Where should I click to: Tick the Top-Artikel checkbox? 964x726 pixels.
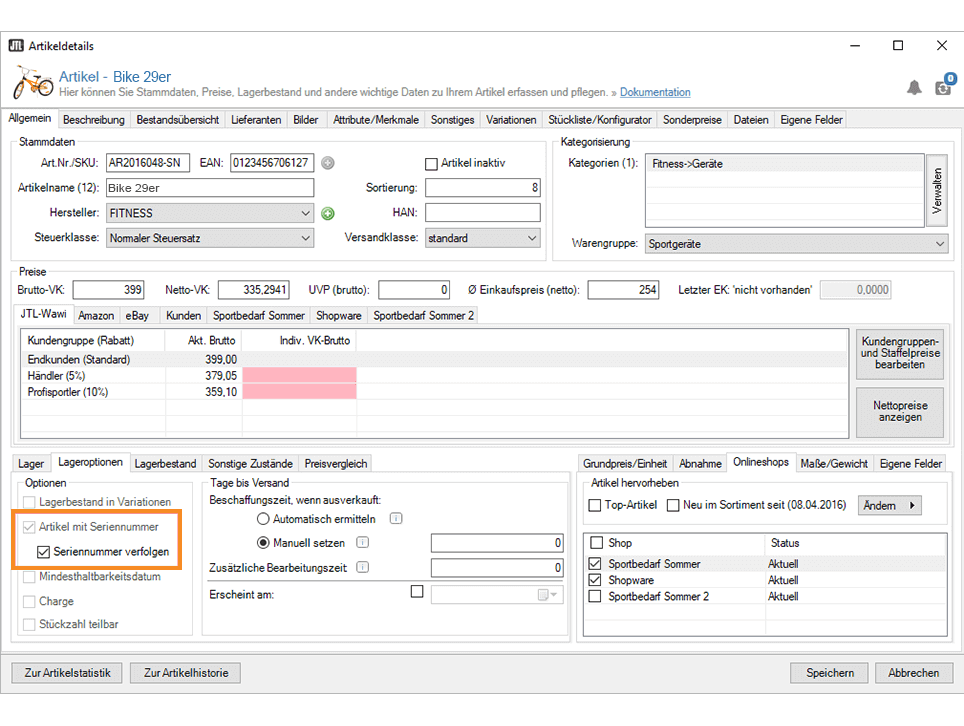(x=595, y=506)
